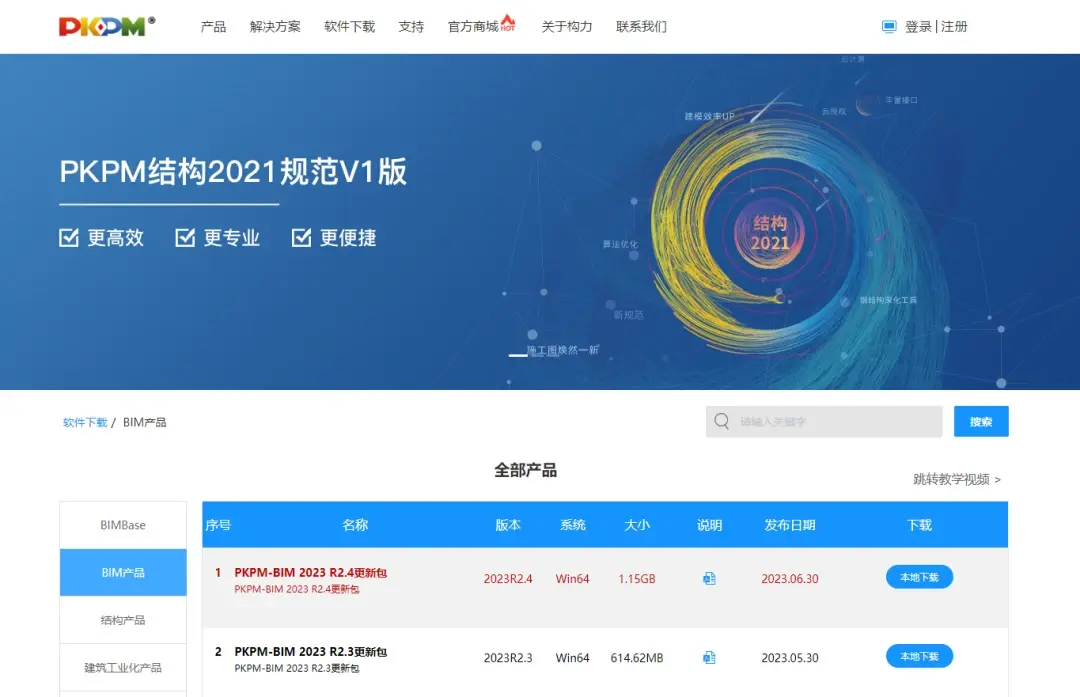Click the banner carousel indicator dash
The width and height of the screenshot is (1080, 697).
coord(517,355)
